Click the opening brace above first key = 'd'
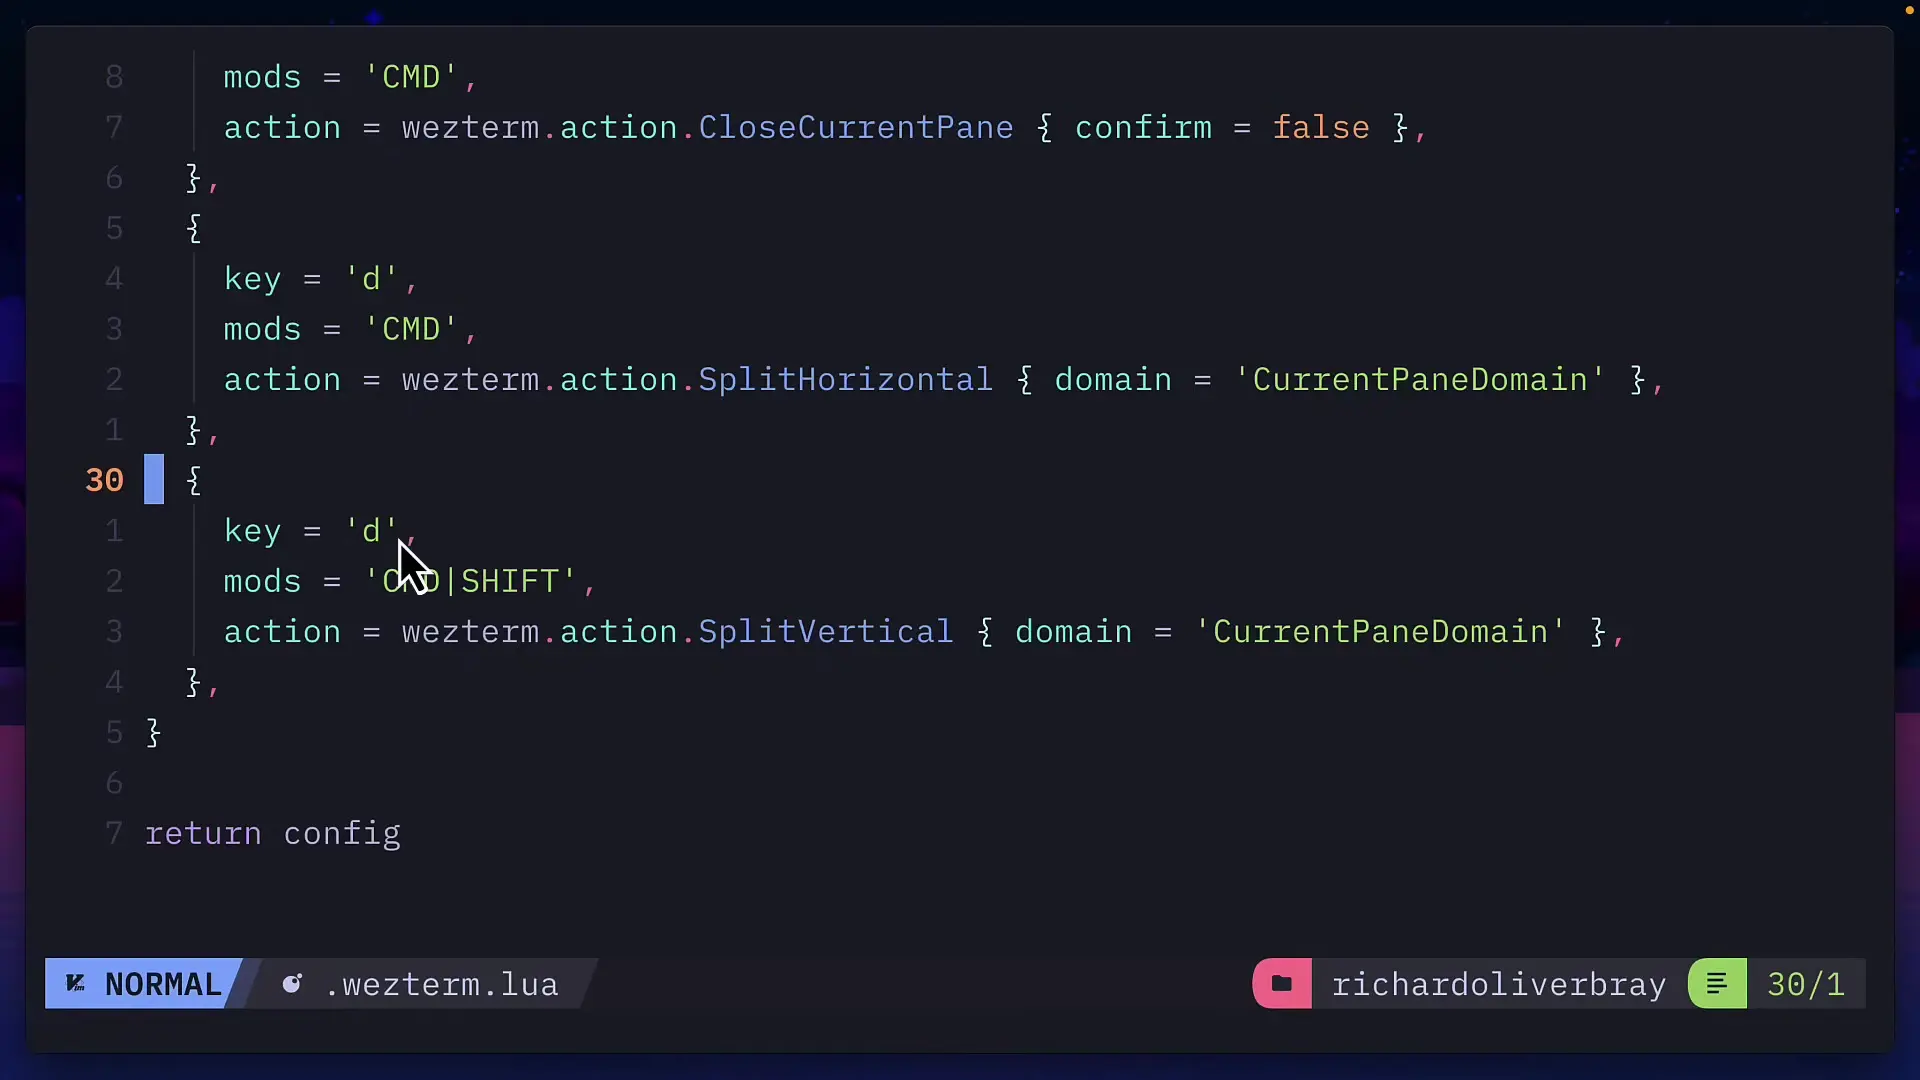This screenshot has width=1920, height=1080. [194, 228]
